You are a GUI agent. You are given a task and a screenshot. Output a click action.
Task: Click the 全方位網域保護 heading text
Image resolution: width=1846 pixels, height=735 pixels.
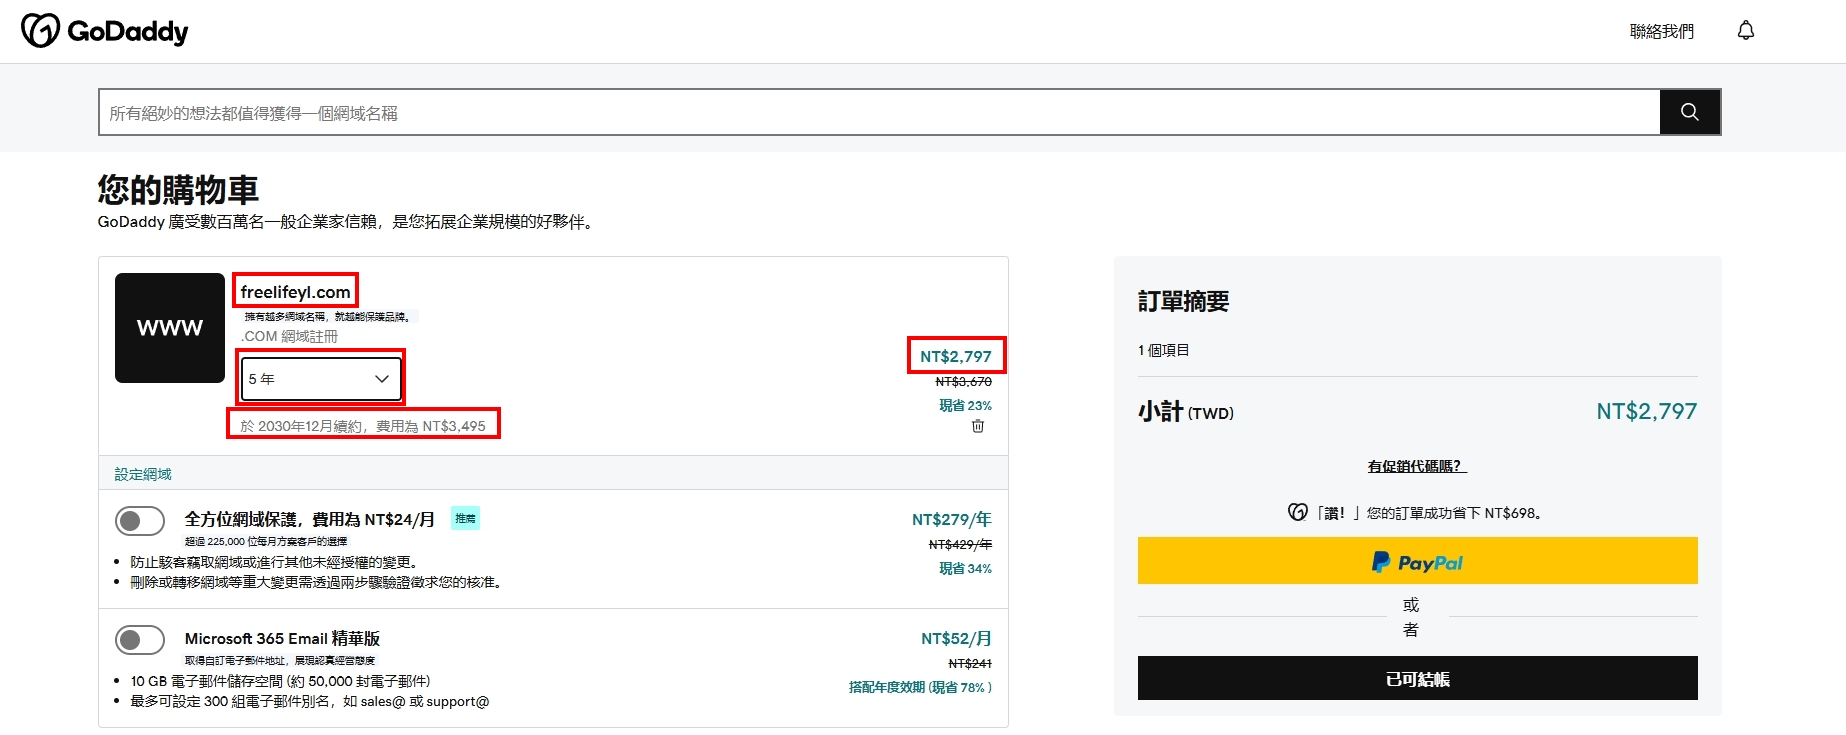[x=309, y=519]
